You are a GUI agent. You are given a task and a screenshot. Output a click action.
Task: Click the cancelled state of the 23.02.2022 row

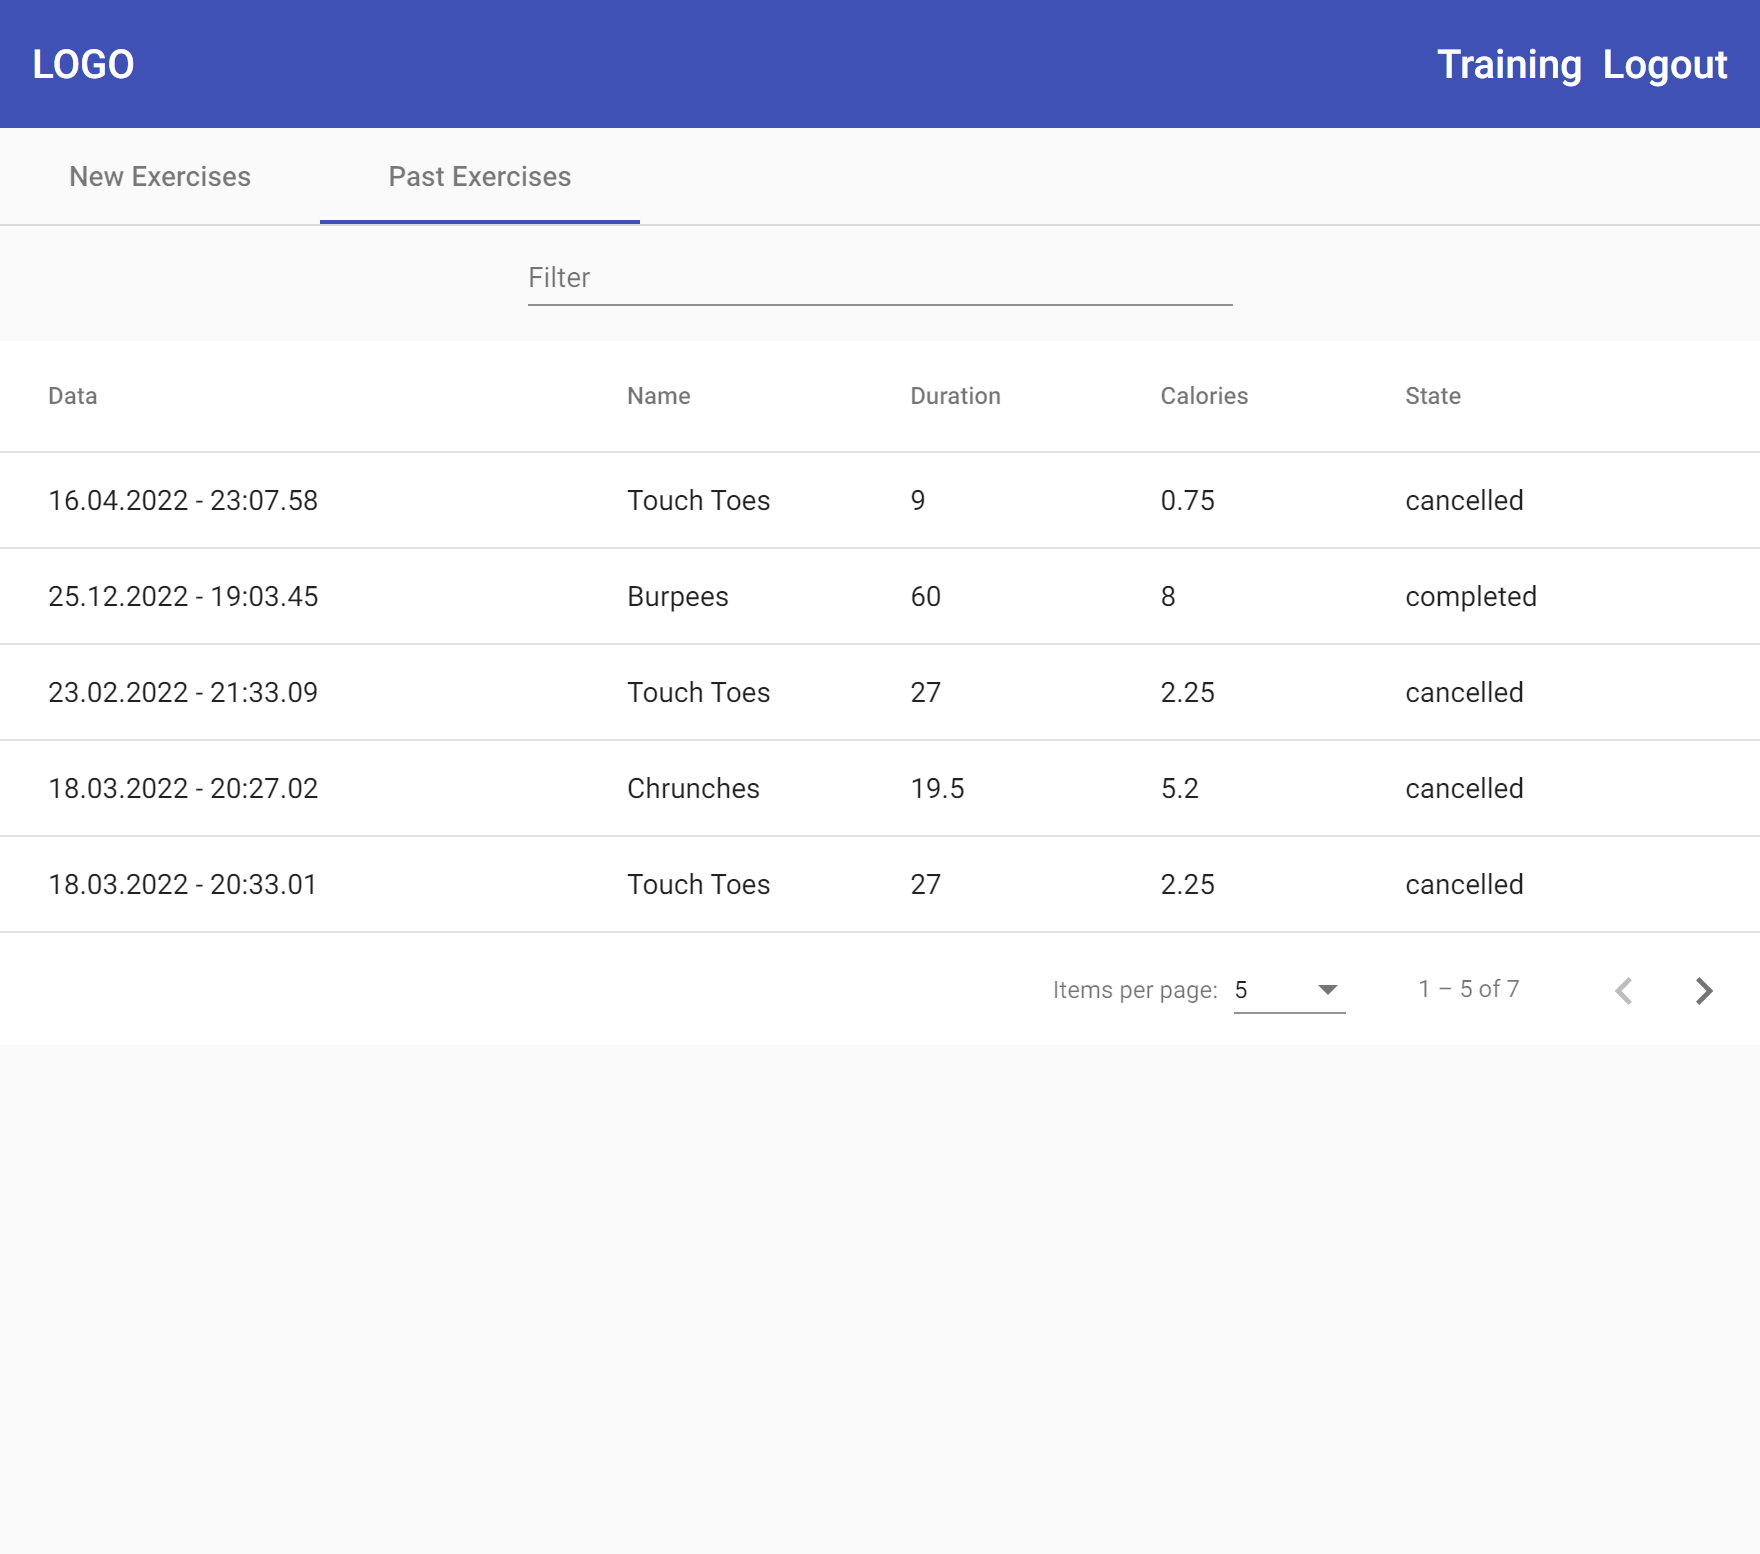(1463, 692)
